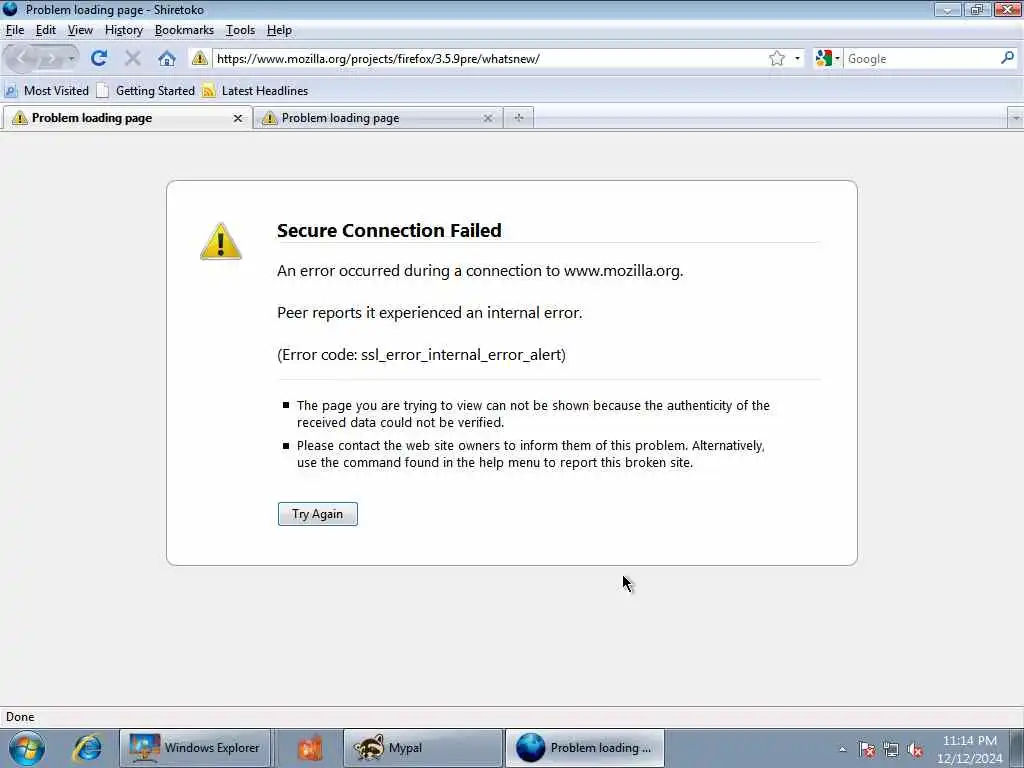The width and height of the screenshot is (1024, 768).
Task: Click the error code ssl_error_internal_error_alert text
Action: coord(421,355)
